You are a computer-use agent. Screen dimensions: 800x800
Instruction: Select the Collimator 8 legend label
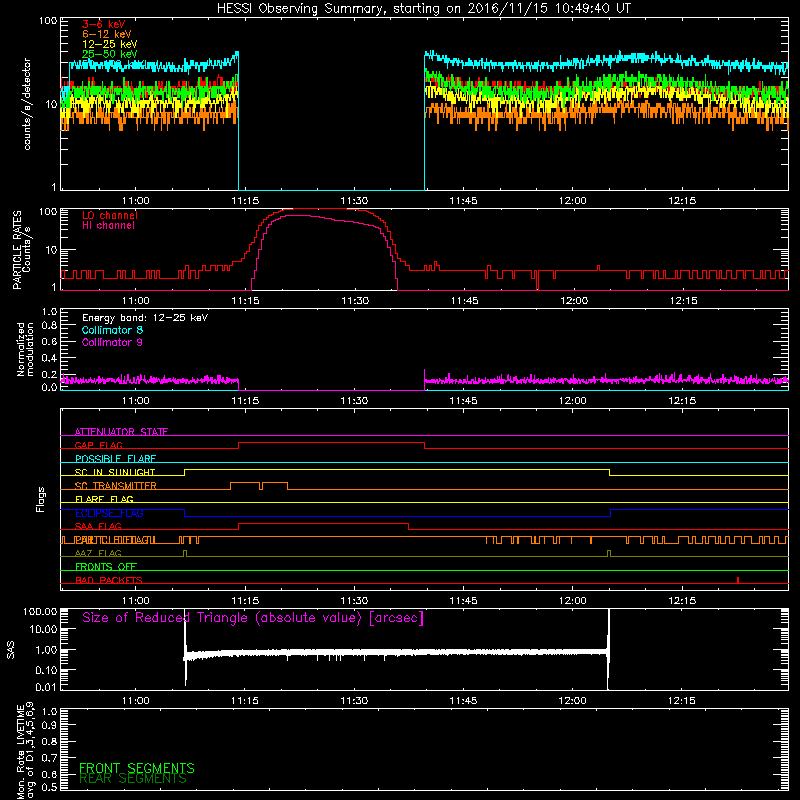(112, 330)
